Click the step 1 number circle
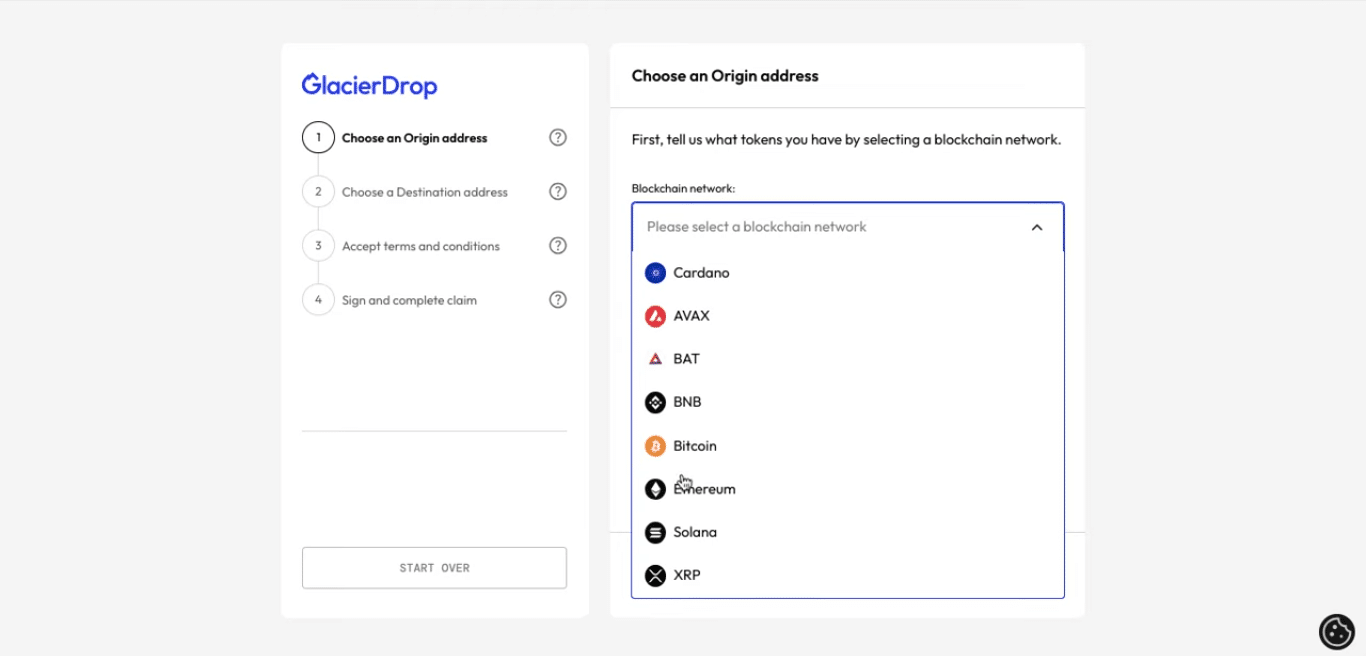 point(318,138)
